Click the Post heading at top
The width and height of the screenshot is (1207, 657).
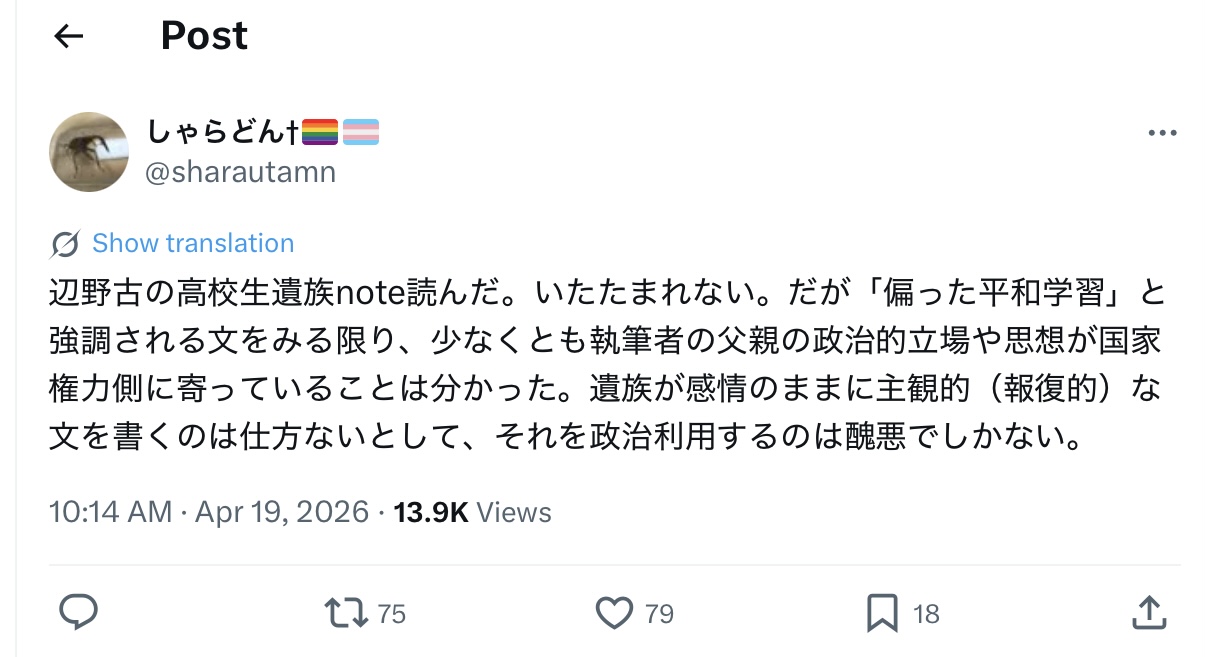204,37
